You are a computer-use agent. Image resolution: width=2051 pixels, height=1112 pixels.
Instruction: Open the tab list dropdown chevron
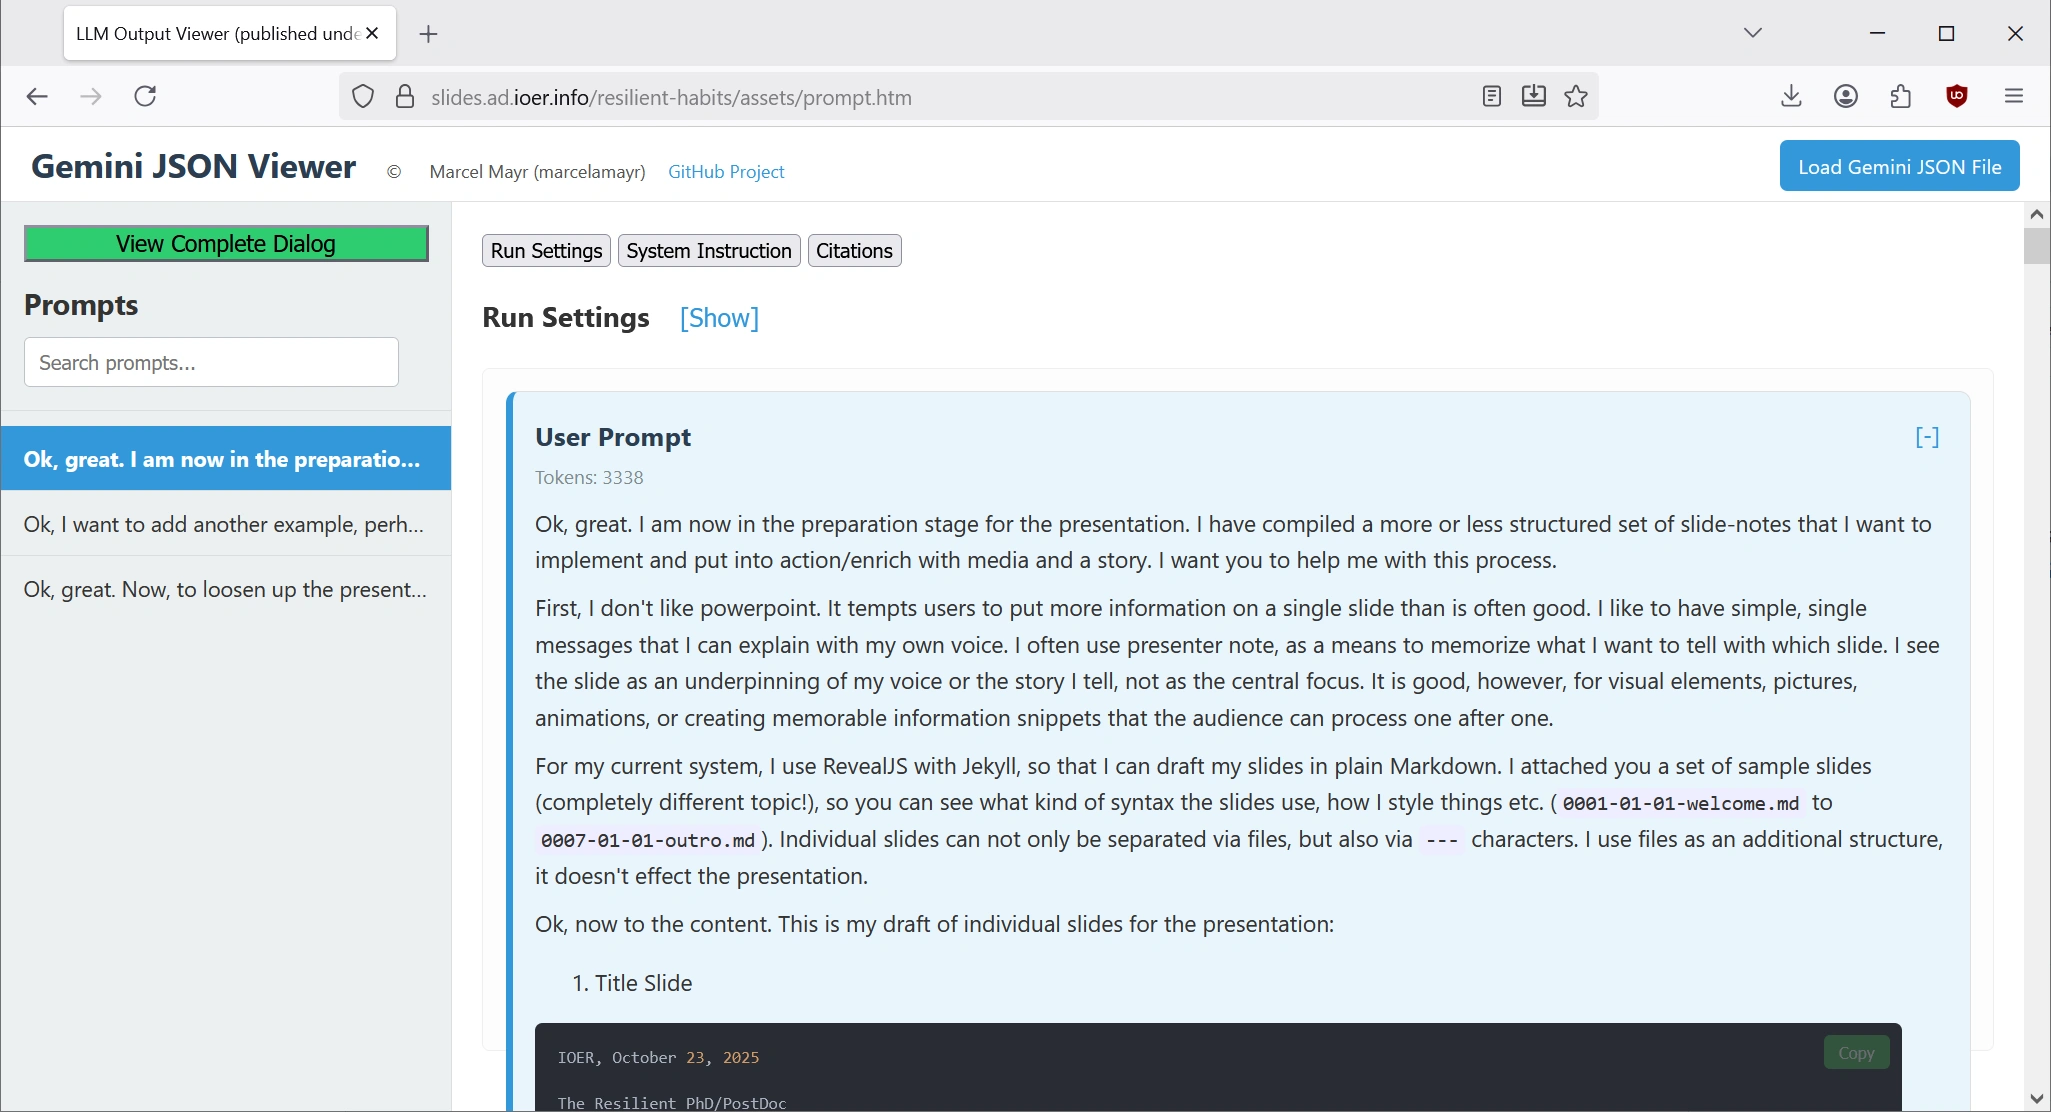[1753, 32]
